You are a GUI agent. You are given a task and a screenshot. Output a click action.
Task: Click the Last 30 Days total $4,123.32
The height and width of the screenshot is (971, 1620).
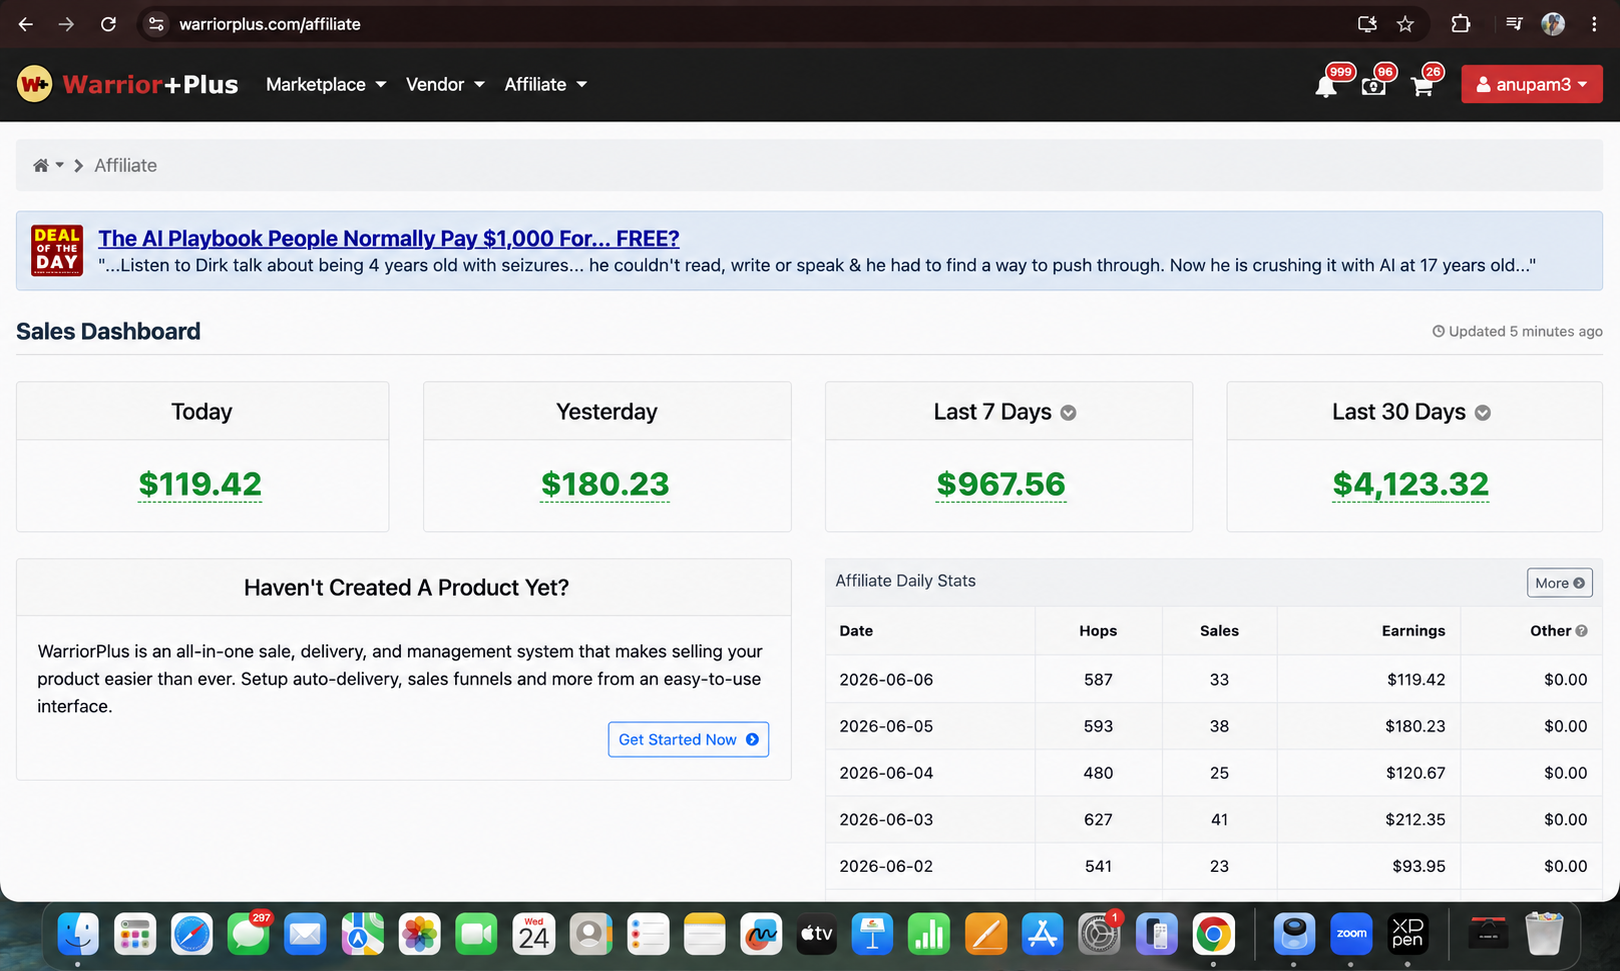(x=1411, y=484)
